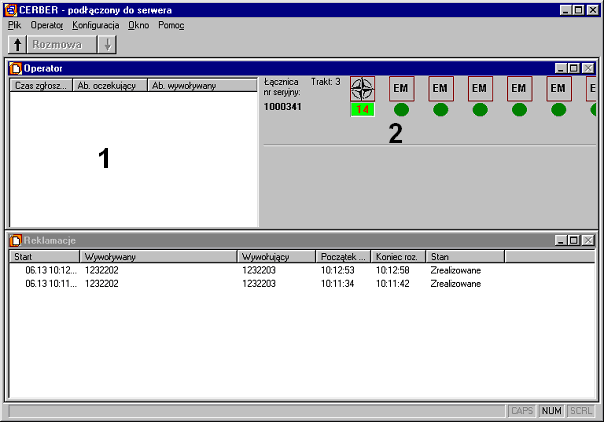Click green circle under second EM icon

(440, 110)
